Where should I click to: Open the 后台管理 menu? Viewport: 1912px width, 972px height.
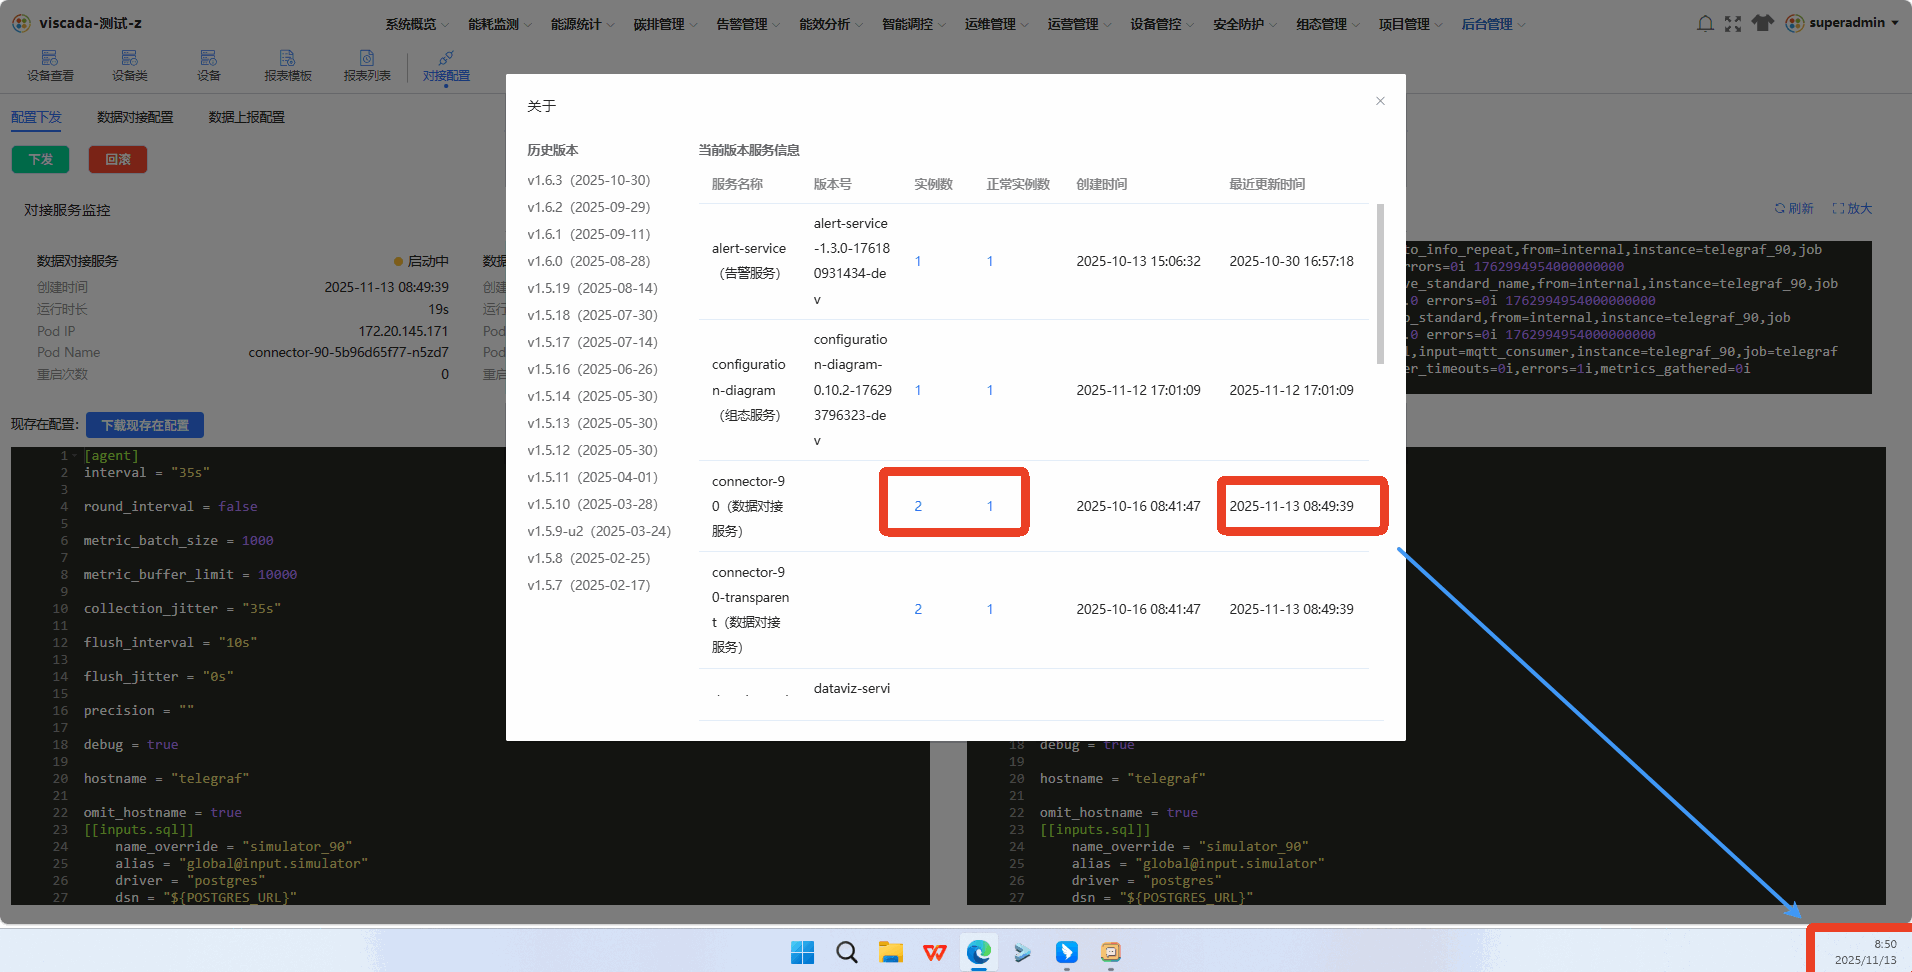(x=1493, y=24)
